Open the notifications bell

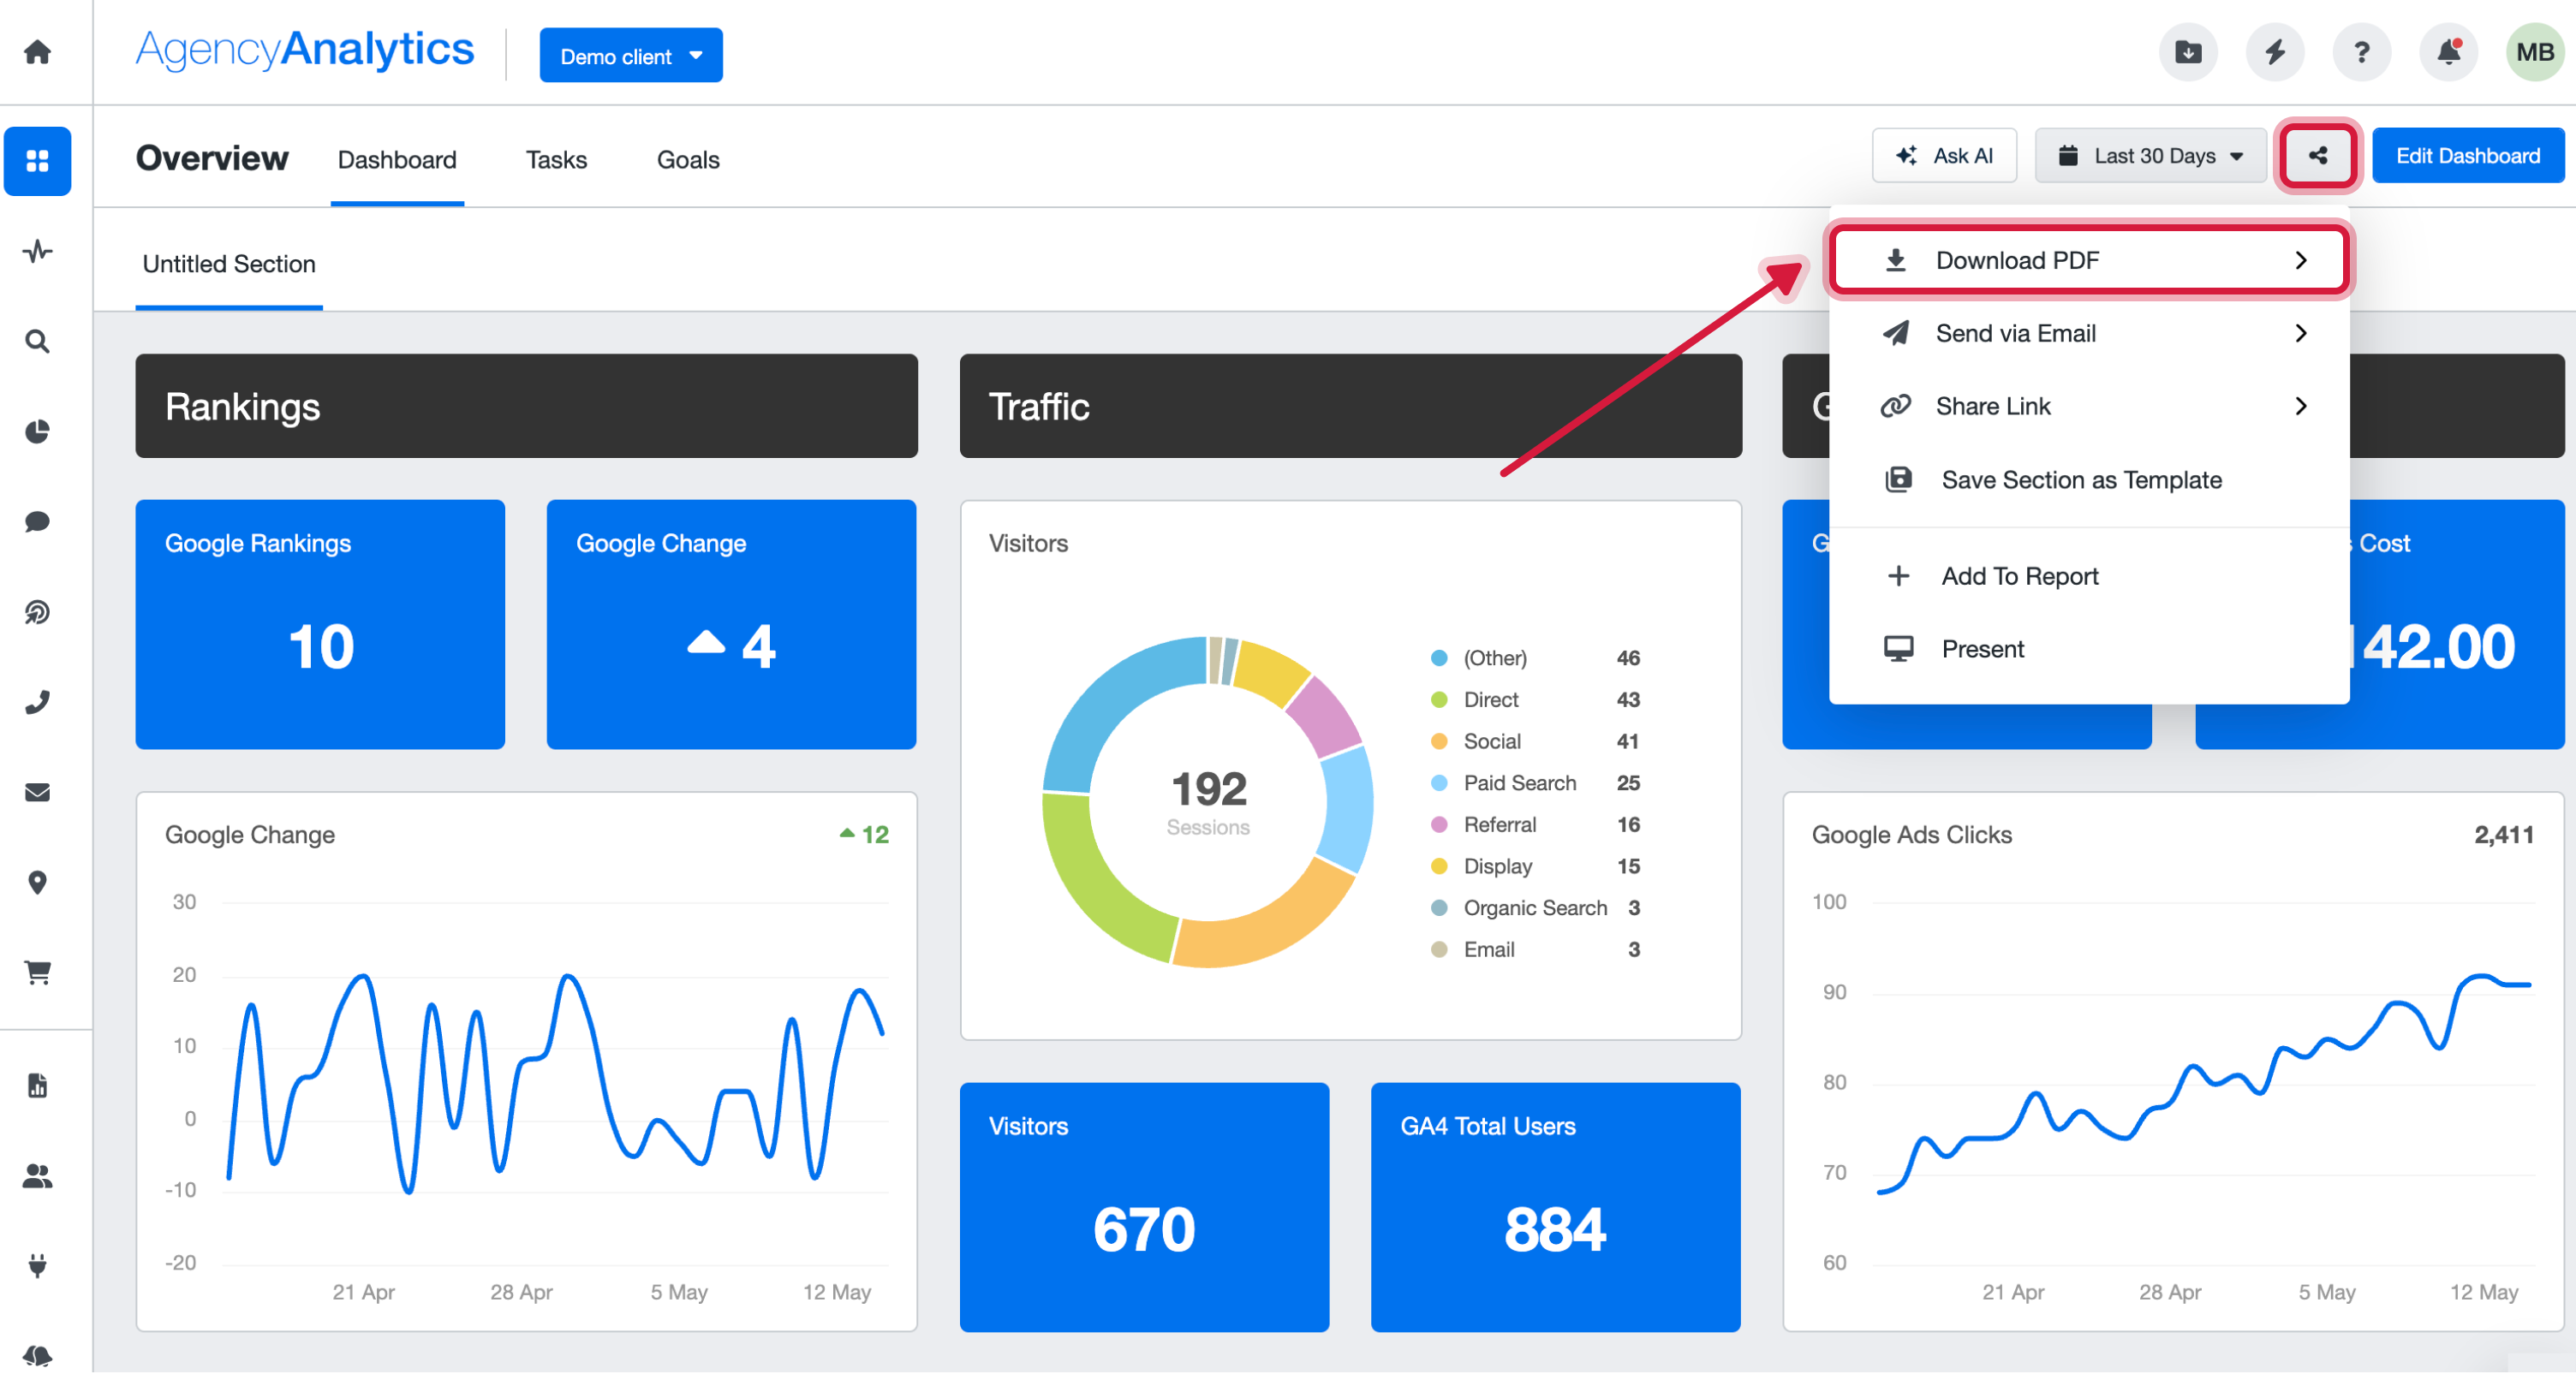click(x=2447, y=52)
